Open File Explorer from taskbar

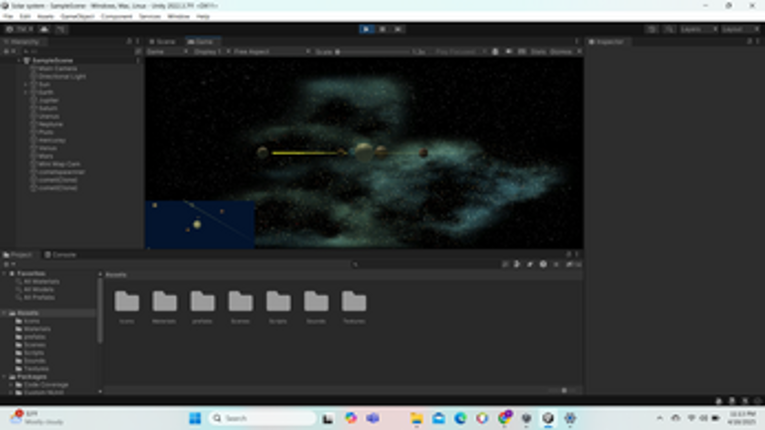[416, 418]
